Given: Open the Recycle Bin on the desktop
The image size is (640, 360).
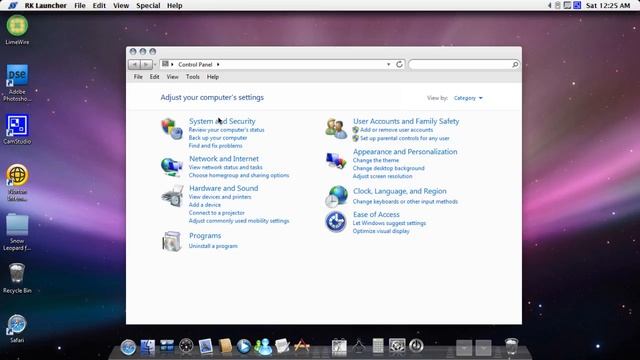Looking at the screenshot, I should [x=17, y=278].
